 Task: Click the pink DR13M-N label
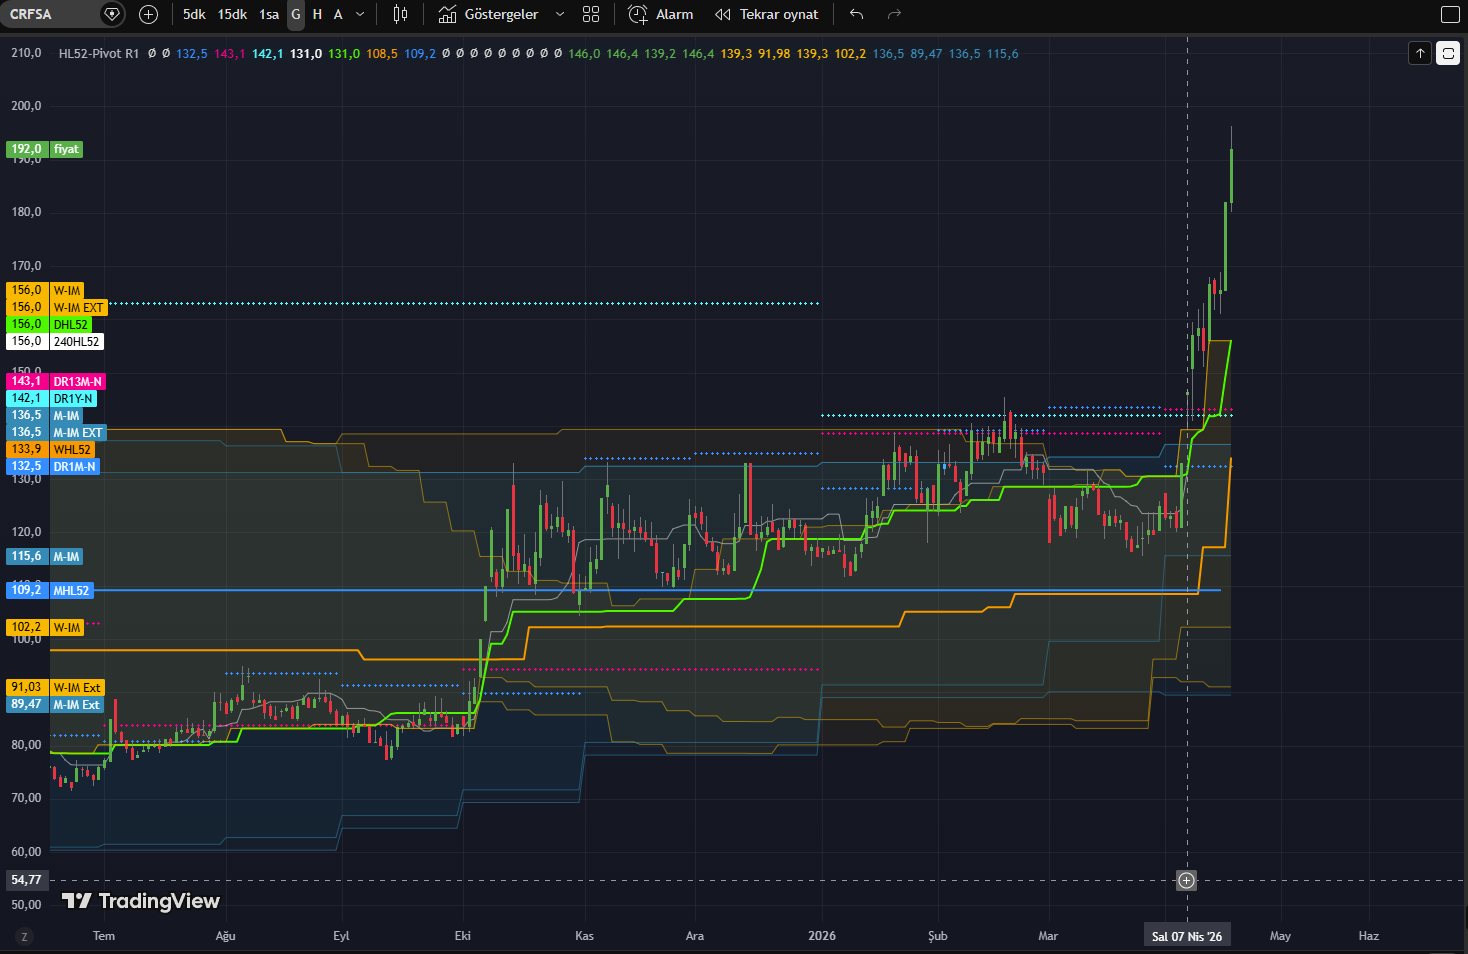pyautogui.click(x=56, y=381)
